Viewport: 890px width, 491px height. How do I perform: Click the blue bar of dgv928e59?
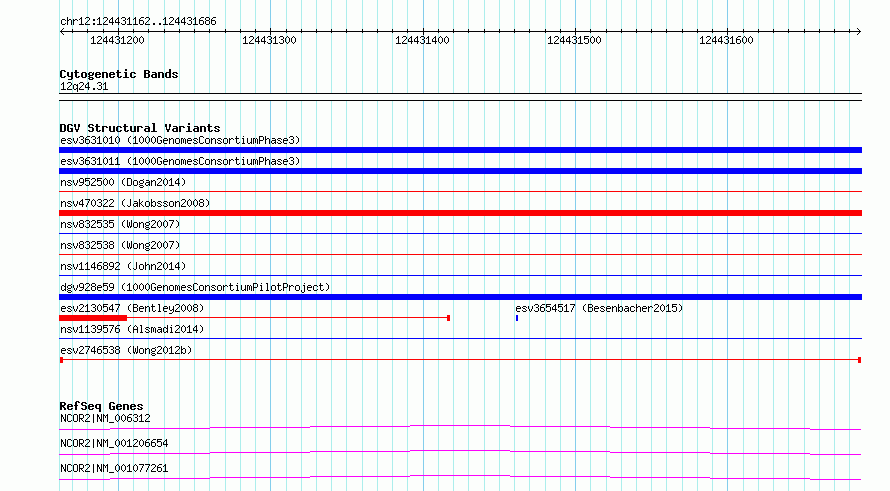click(x=460, y=297)
